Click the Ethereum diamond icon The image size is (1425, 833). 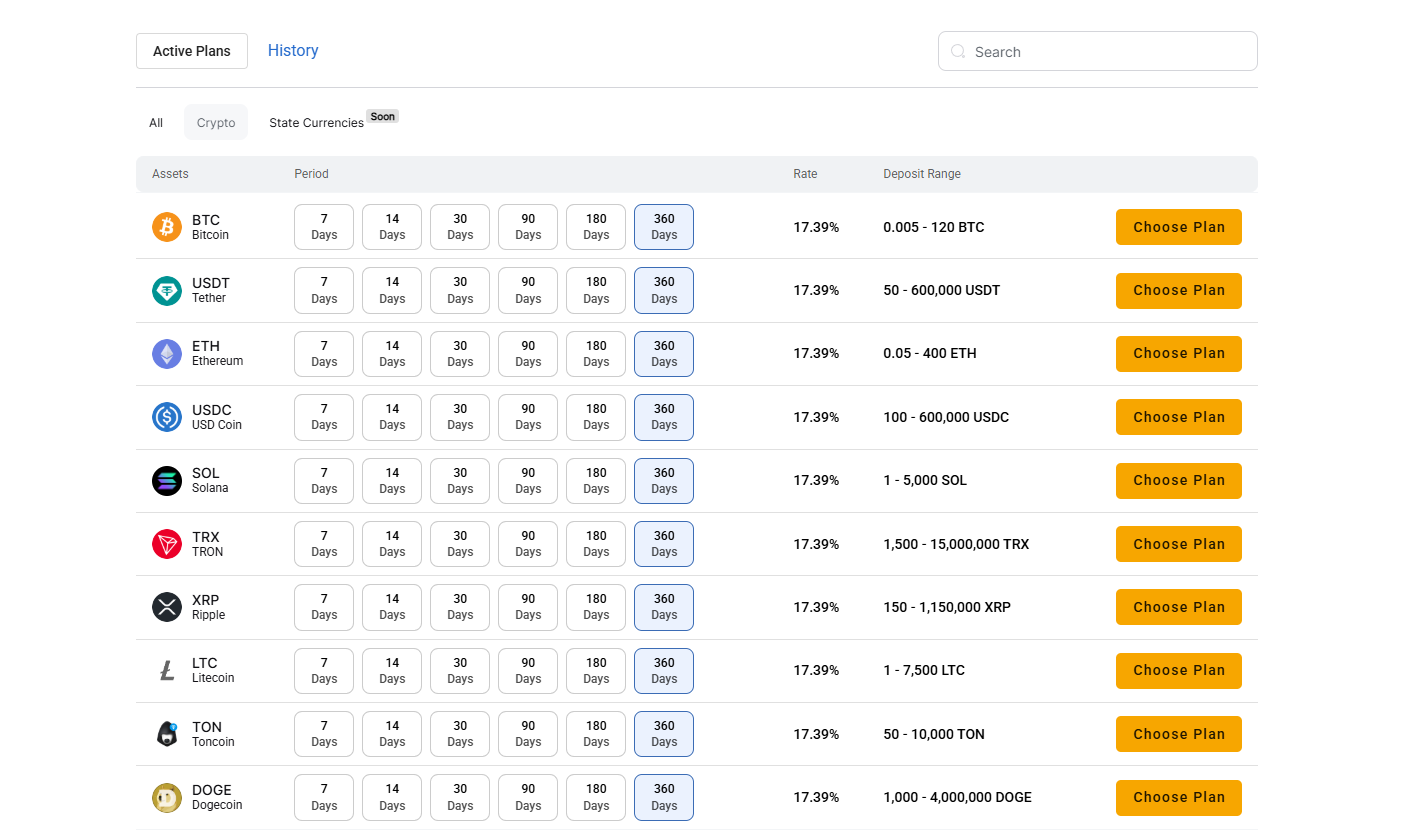(167, 353)
